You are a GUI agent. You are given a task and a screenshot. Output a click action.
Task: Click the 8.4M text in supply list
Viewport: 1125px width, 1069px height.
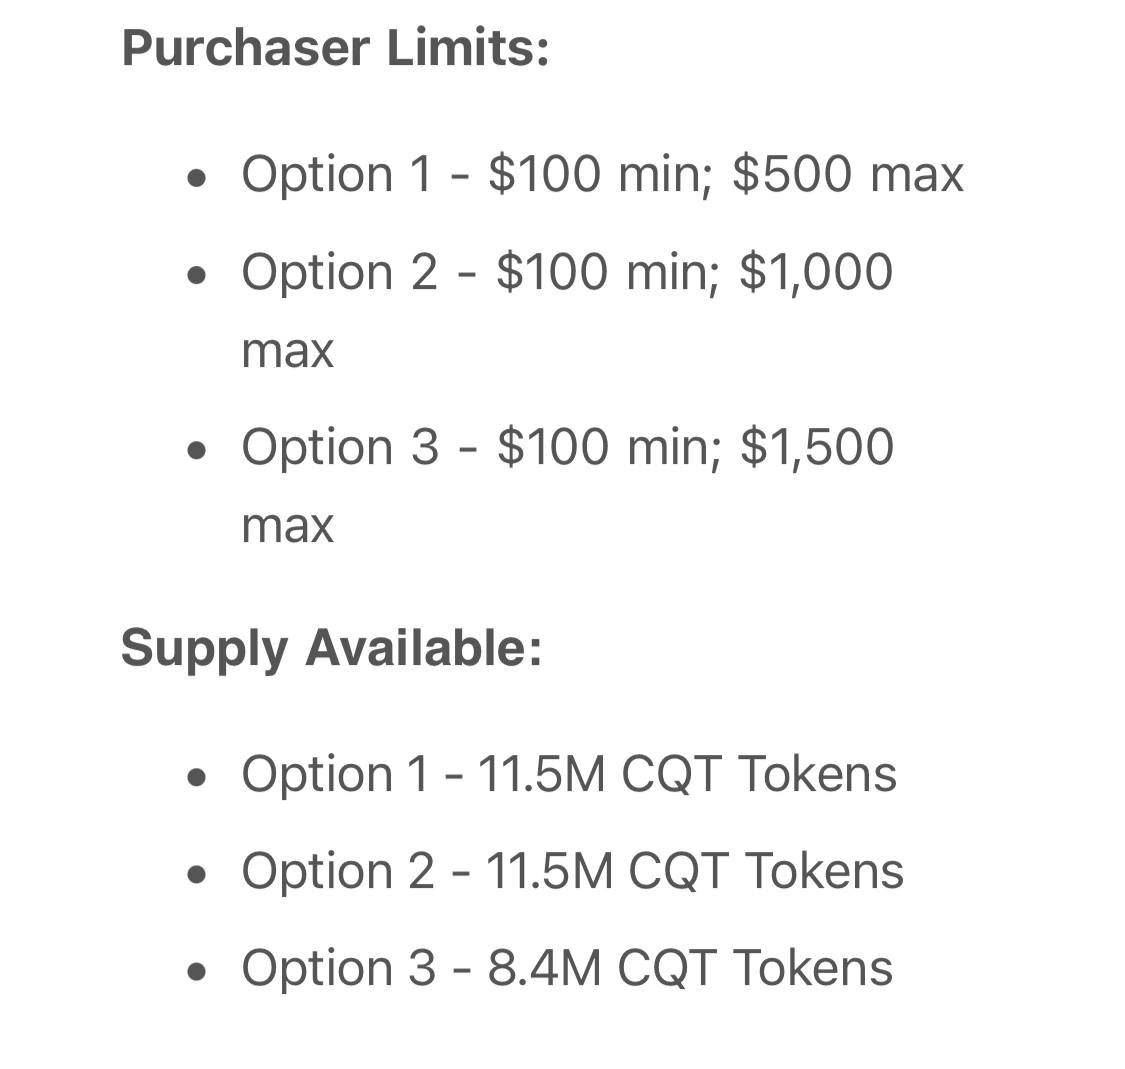point(545,969)
